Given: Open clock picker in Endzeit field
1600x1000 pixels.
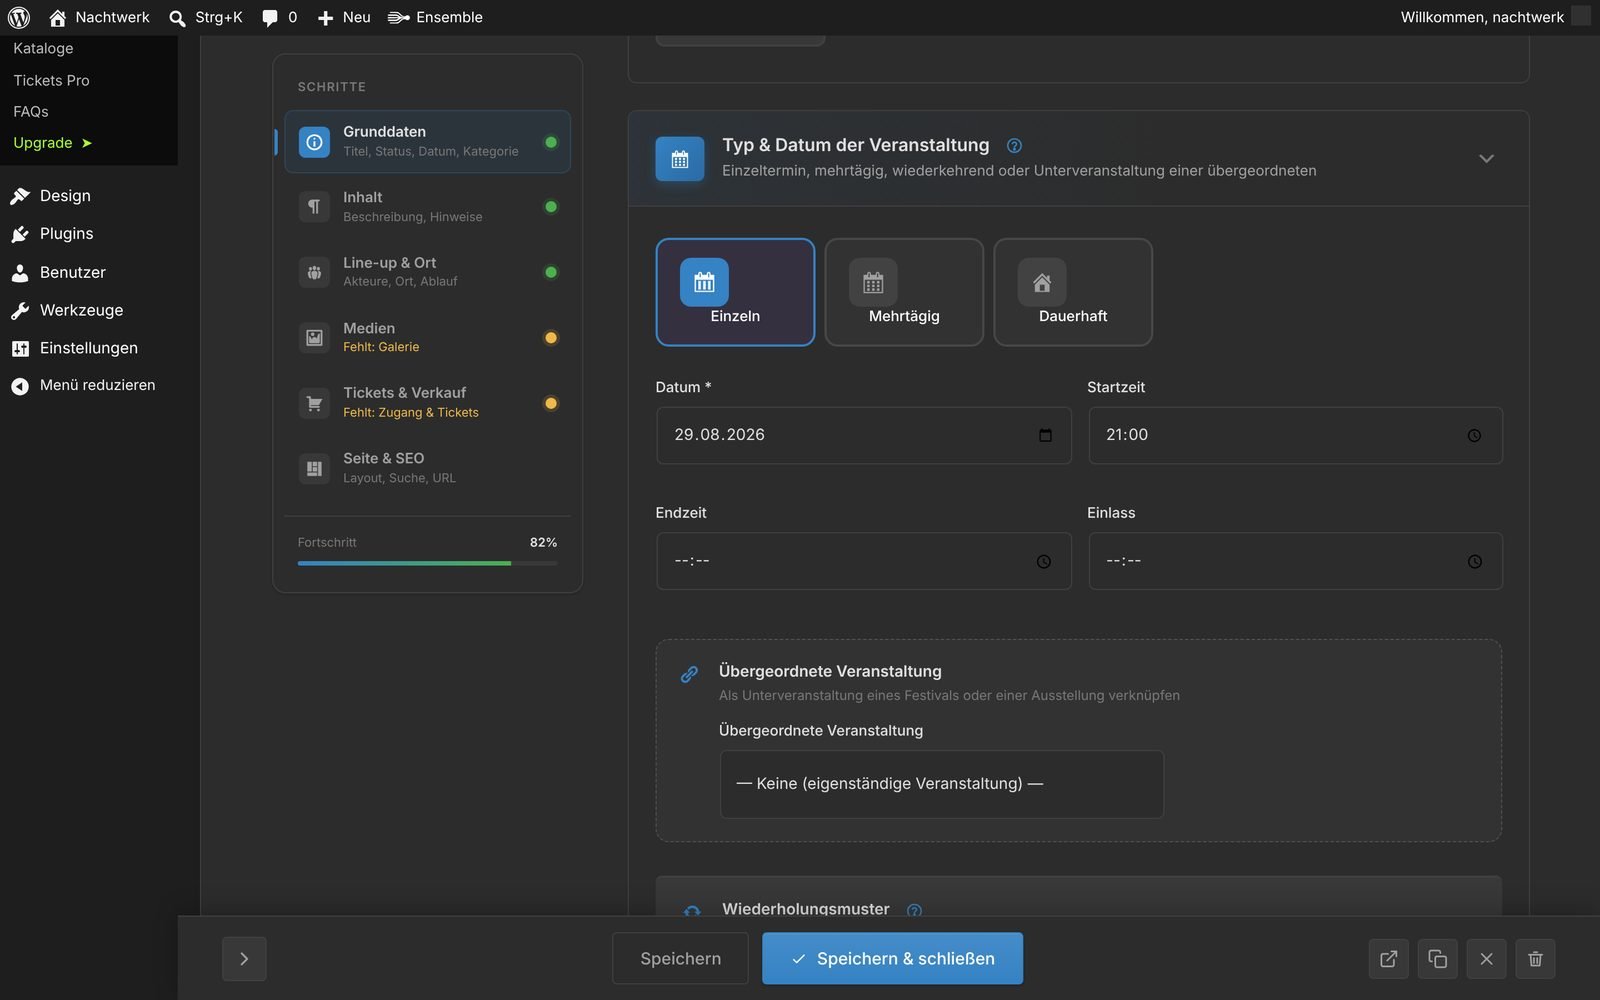Looking at the screenshot, I should point(1043,561).
